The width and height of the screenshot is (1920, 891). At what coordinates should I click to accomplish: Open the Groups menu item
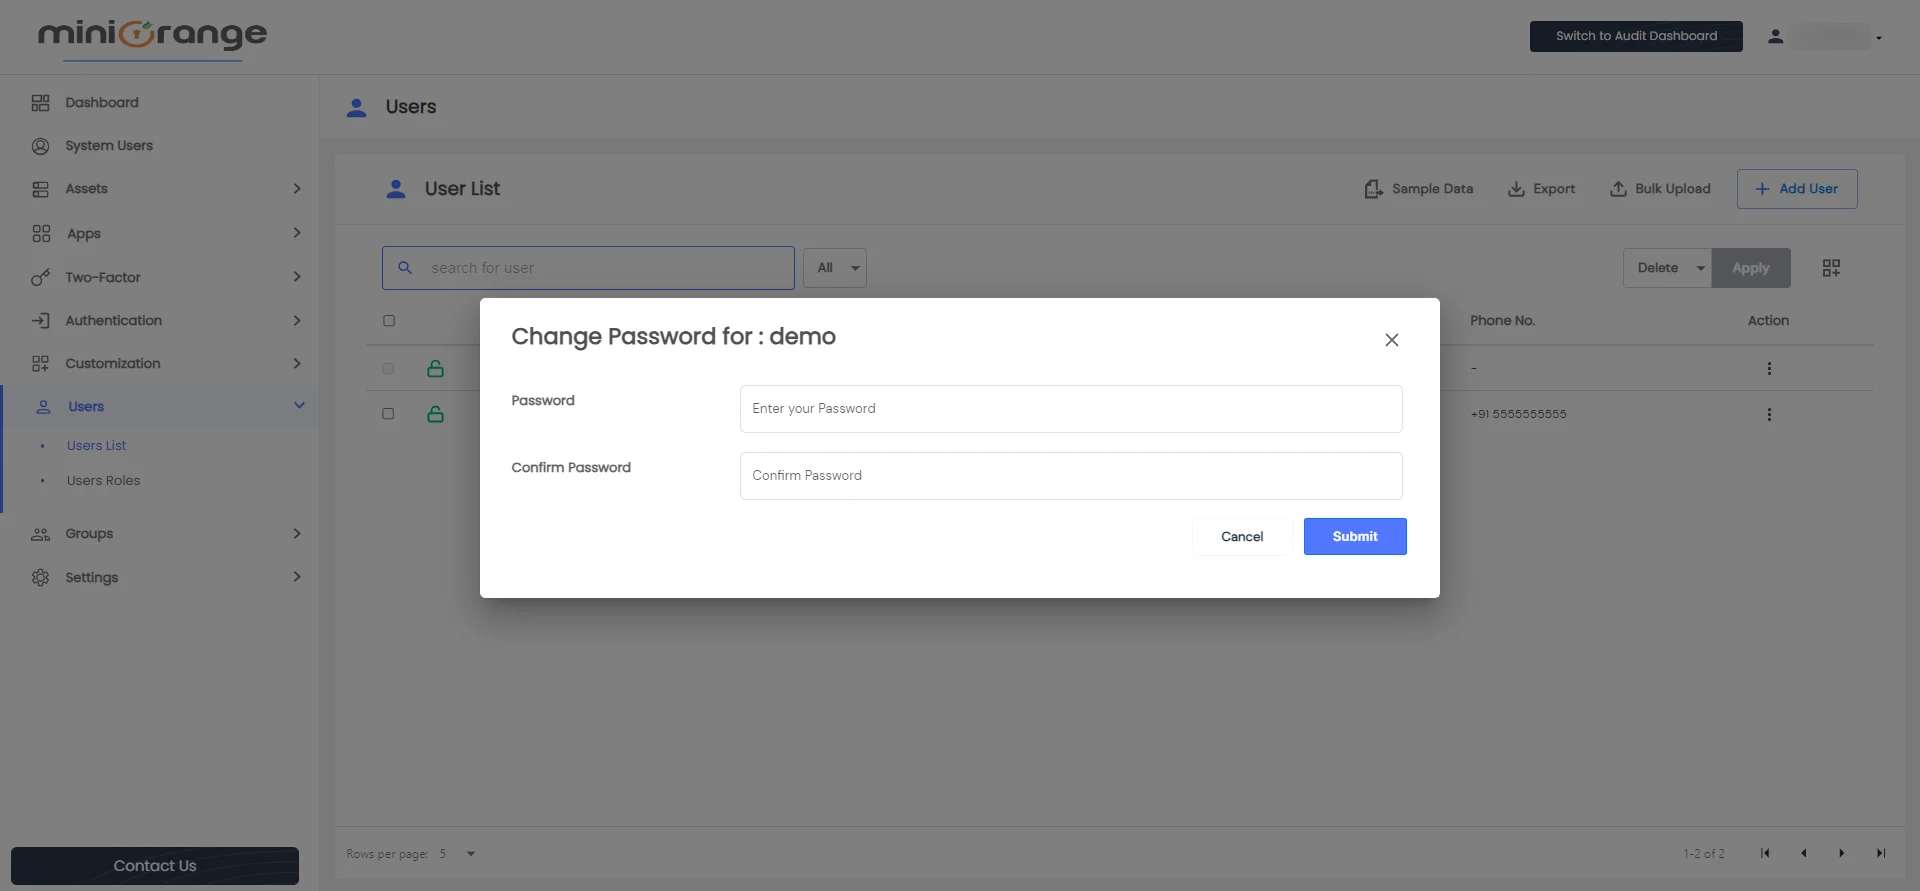tap(89, 534)
